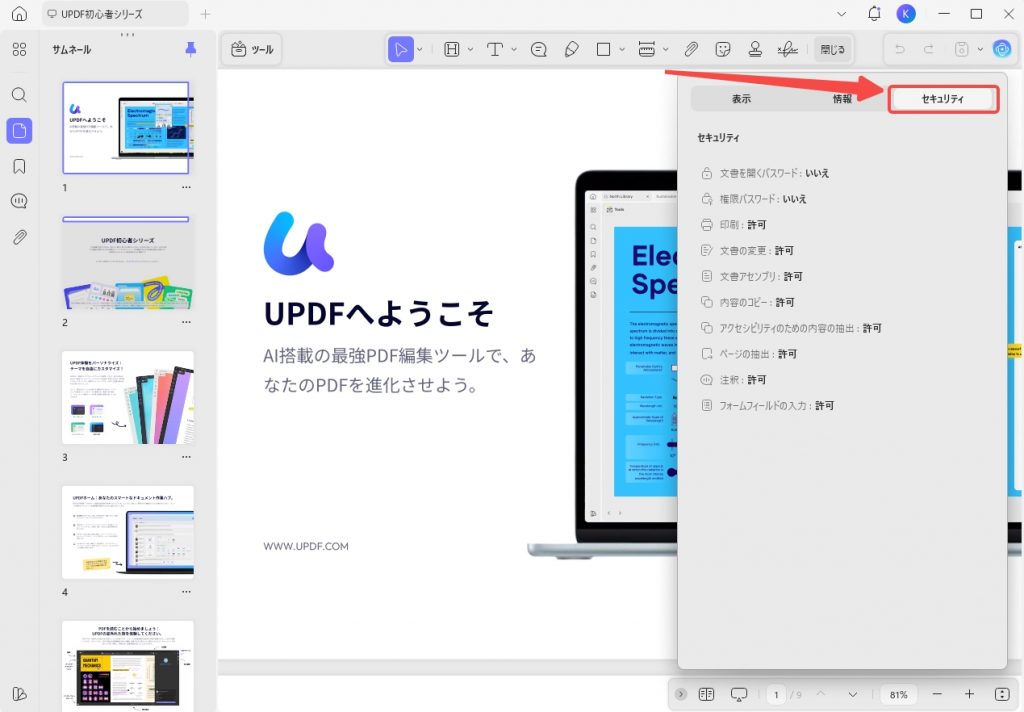Select the sticky note comment tool
1024x712 pixels.
click(x=539, y=49)
